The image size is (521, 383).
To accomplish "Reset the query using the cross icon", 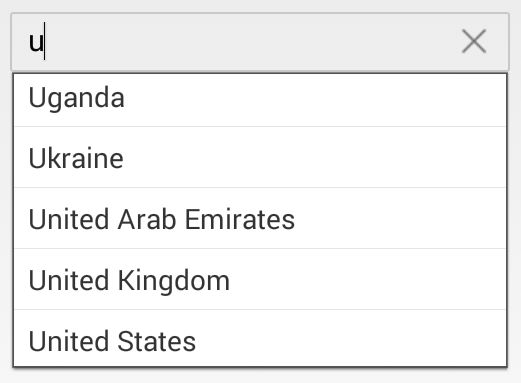I will (474, 41).
